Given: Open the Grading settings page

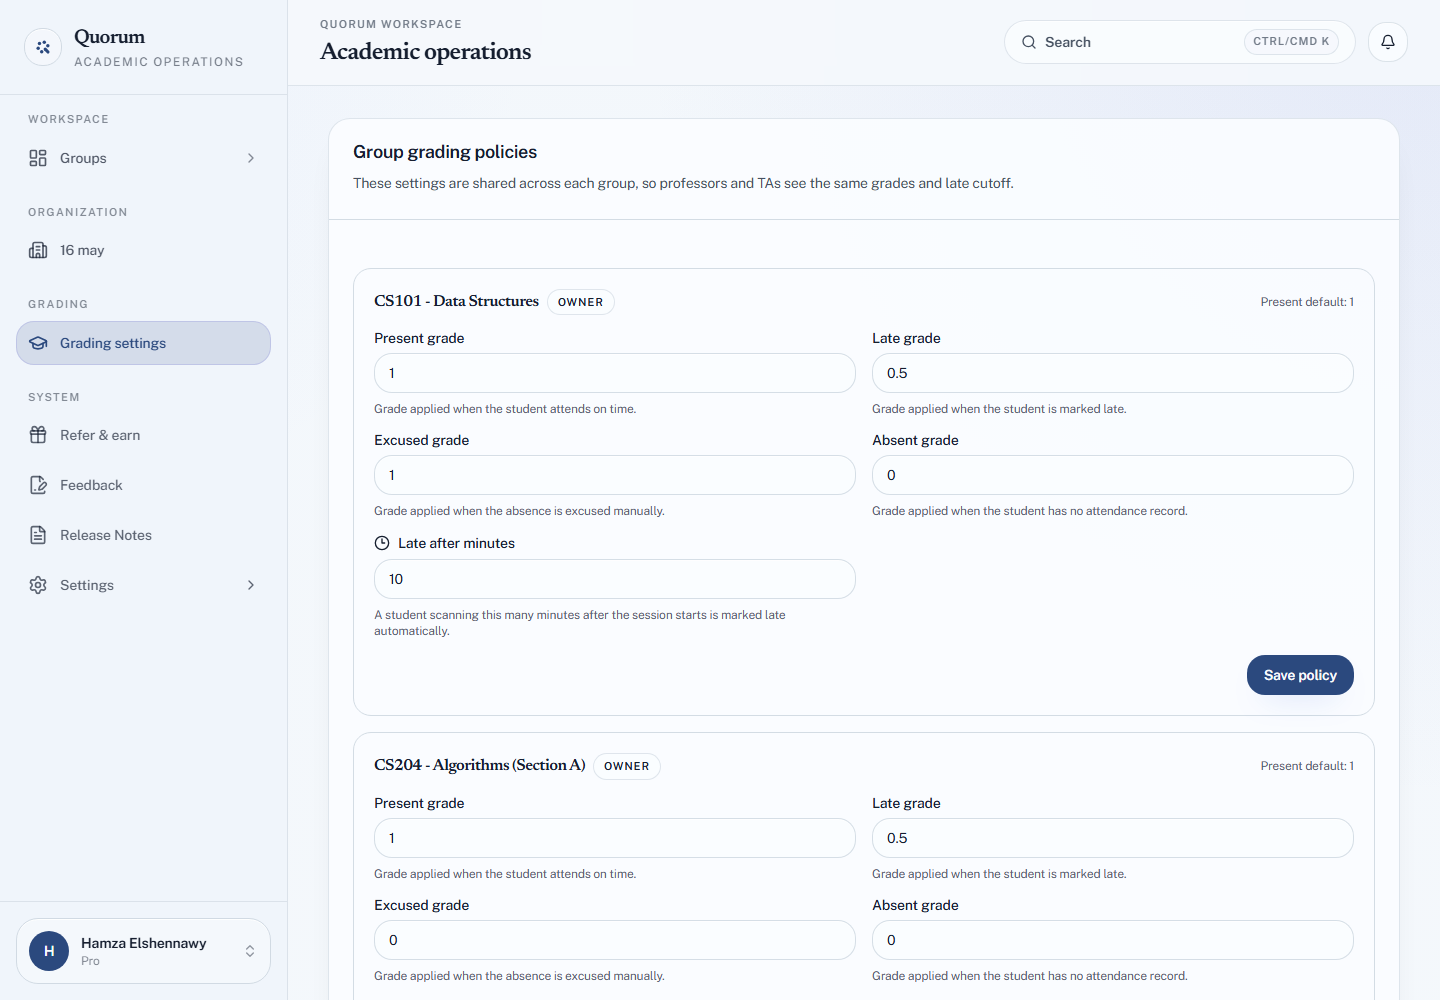Looking at the screenshot, I should point(143,343).
